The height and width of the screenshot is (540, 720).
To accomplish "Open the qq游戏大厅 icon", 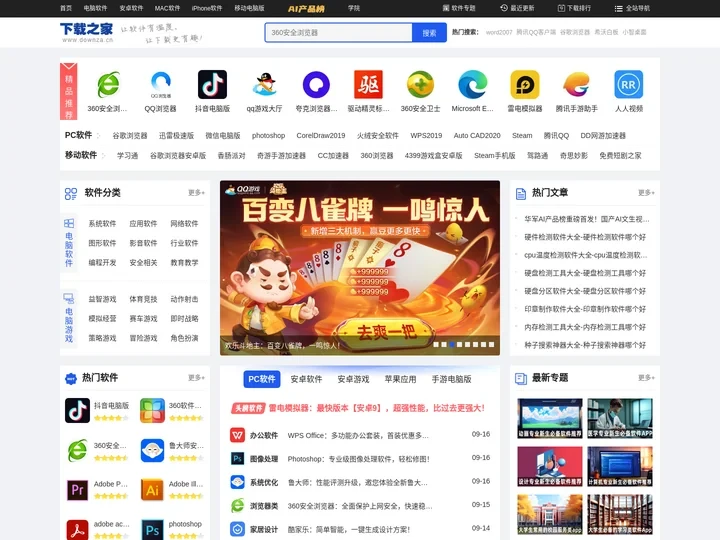I will click(x=264, y=85).
